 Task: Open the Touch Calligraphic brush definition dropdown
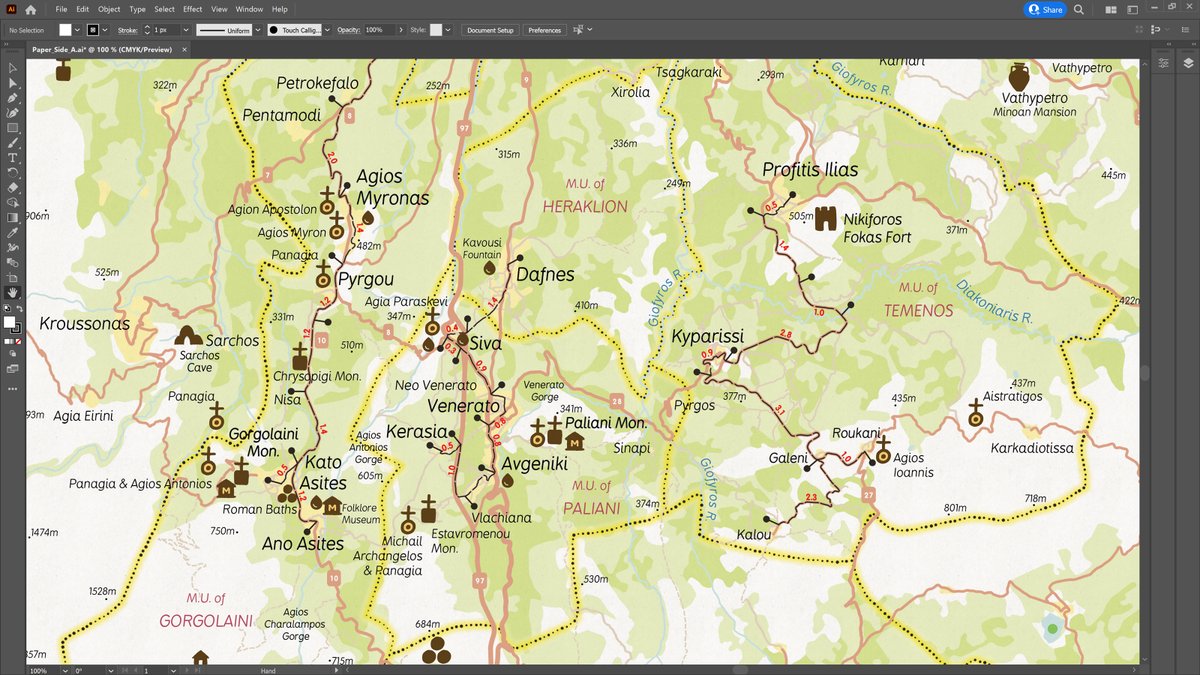click(x=327, y=30)
